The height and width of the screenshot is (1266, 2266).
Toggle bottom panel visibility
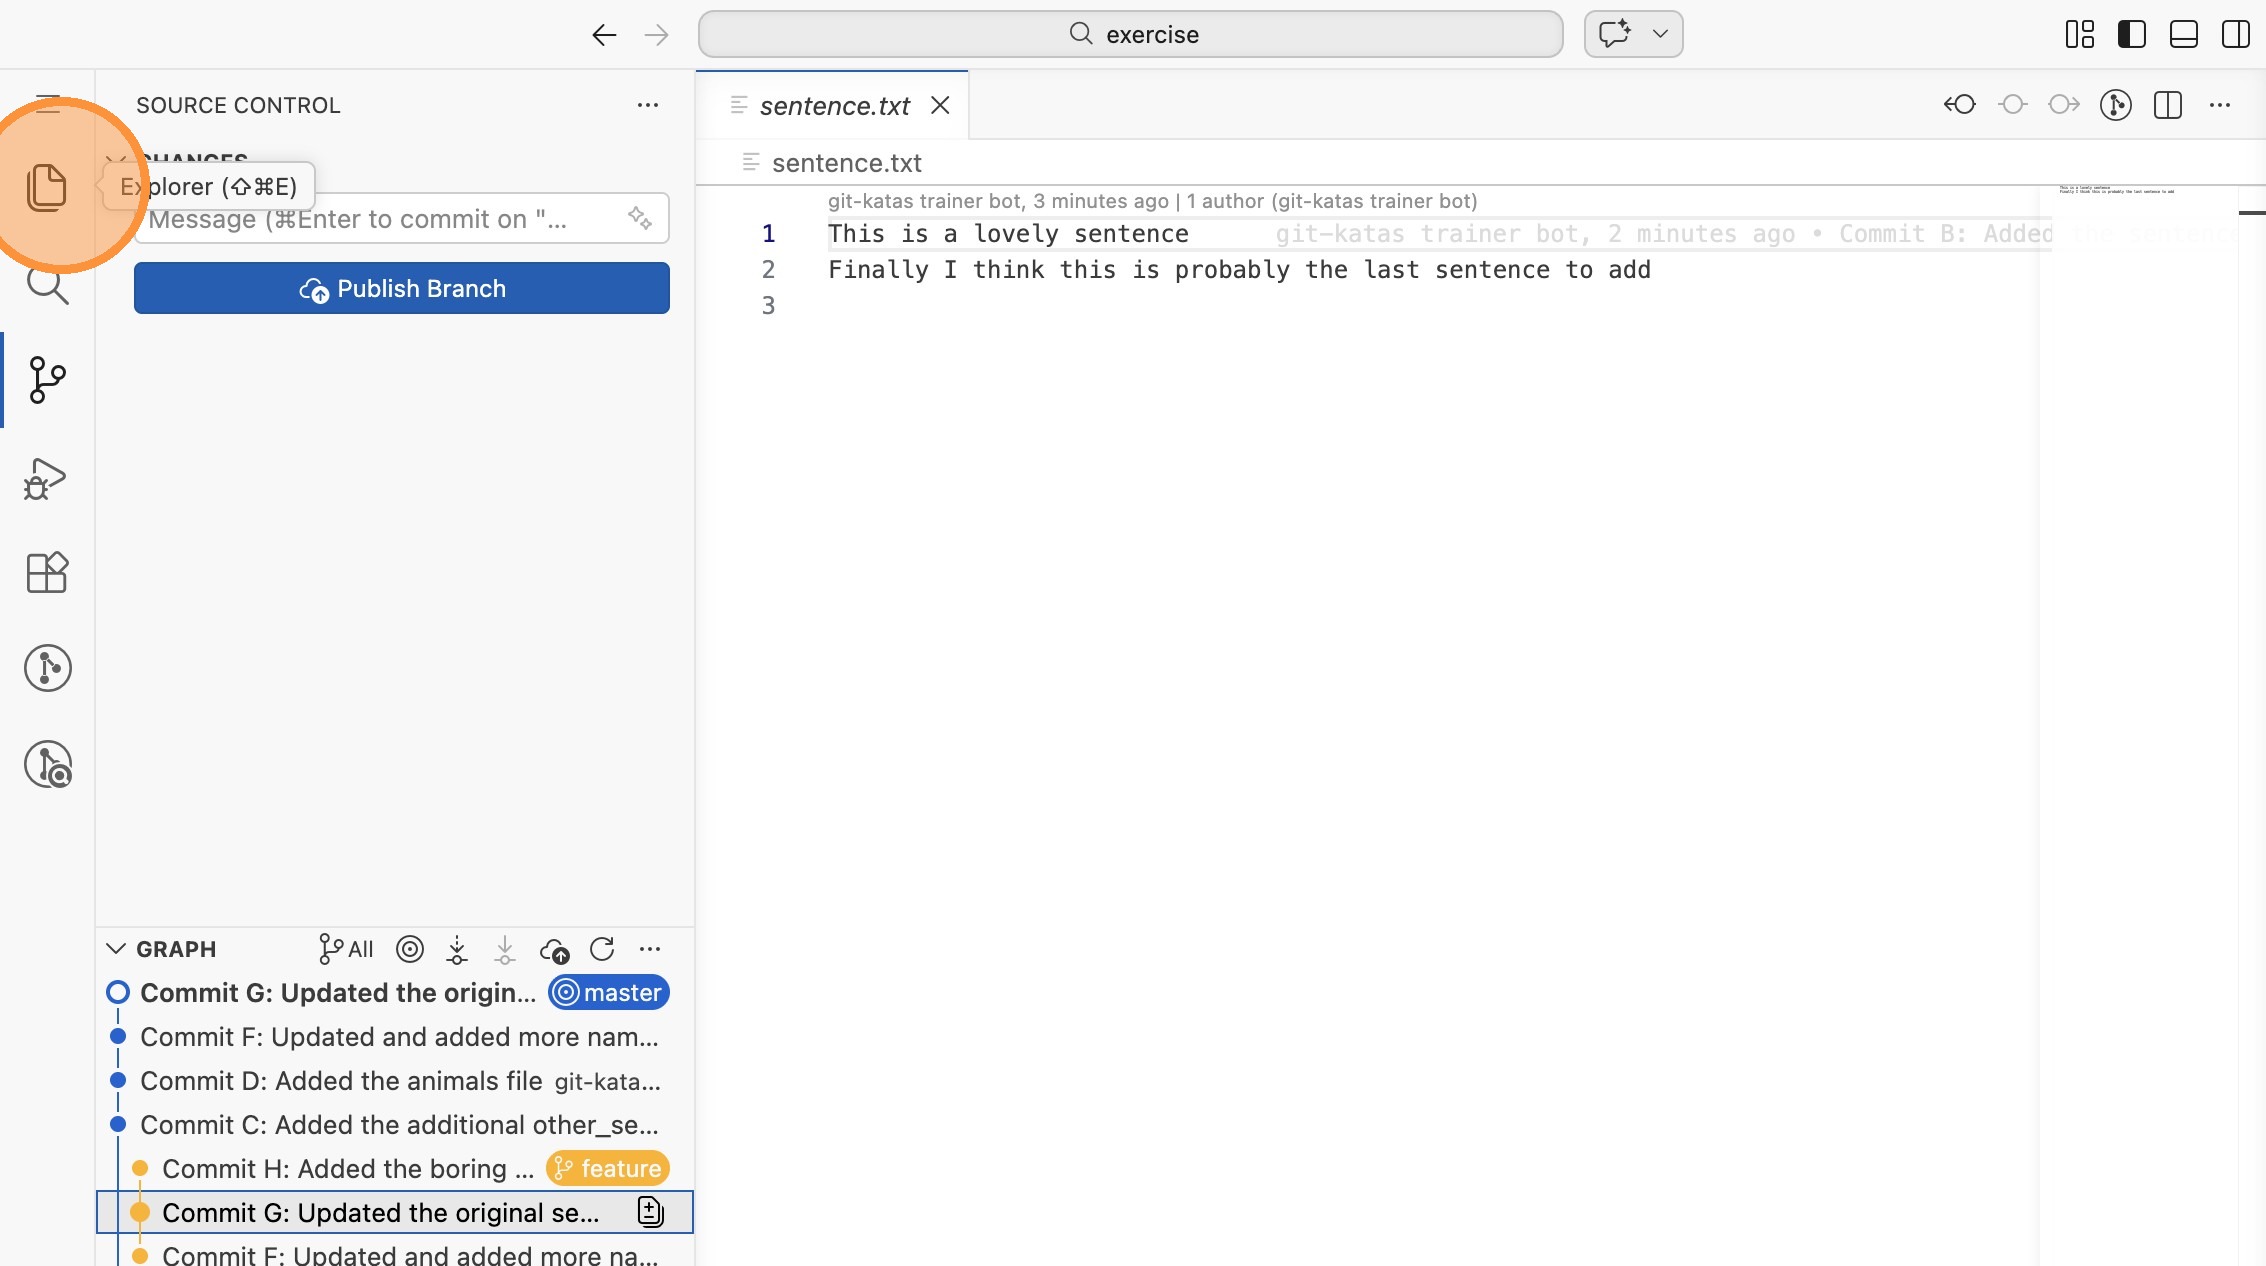pyautogui.click(x=2183, y=34)
